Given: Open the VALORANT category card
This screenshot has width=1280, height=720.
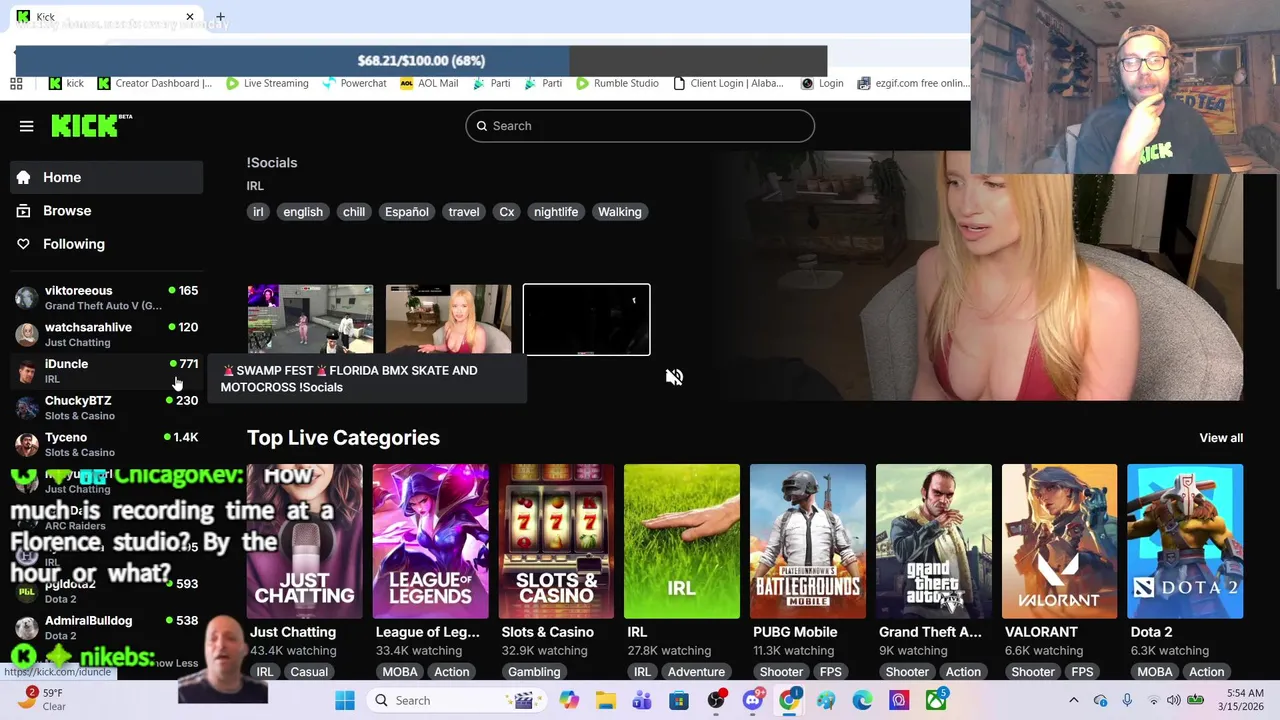Looking at the screenshot, I should click(1059, 541).
